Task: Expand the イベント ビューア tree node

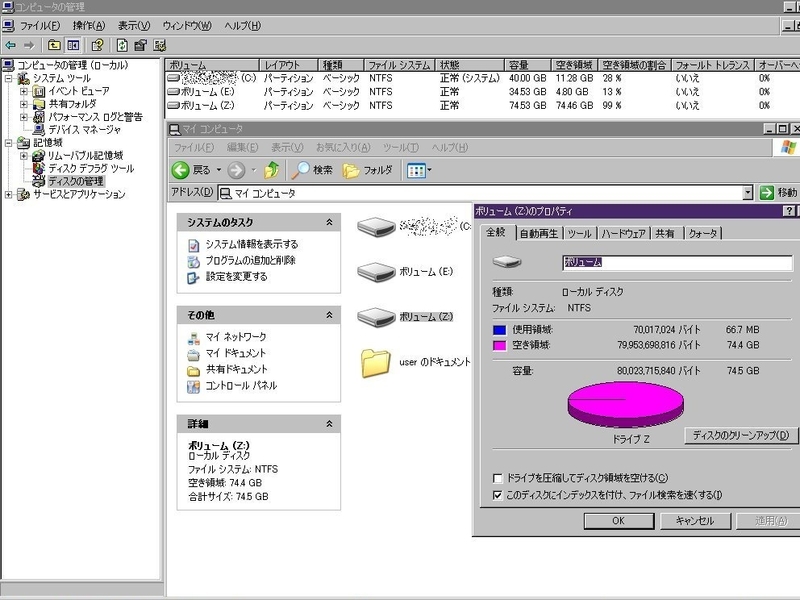Action: point(23,91)
